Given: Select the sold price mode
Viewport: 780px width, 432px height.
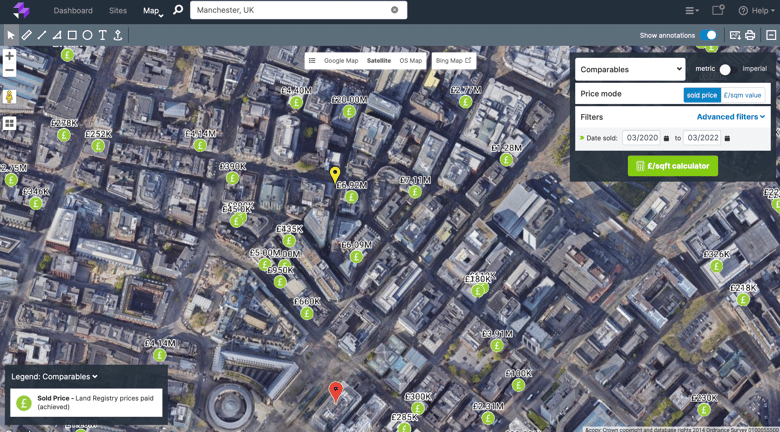Looking at the screenshot, I should 702,95.
